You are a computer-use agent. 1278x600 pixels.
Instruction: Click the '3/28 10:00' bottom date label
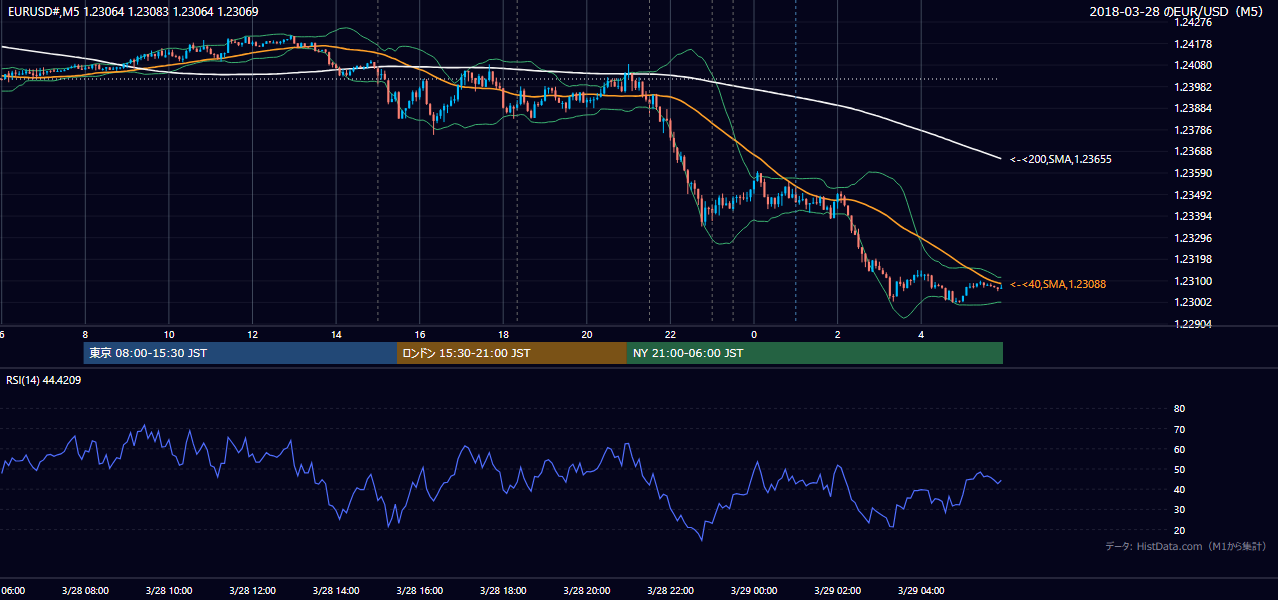coord(168,590)
